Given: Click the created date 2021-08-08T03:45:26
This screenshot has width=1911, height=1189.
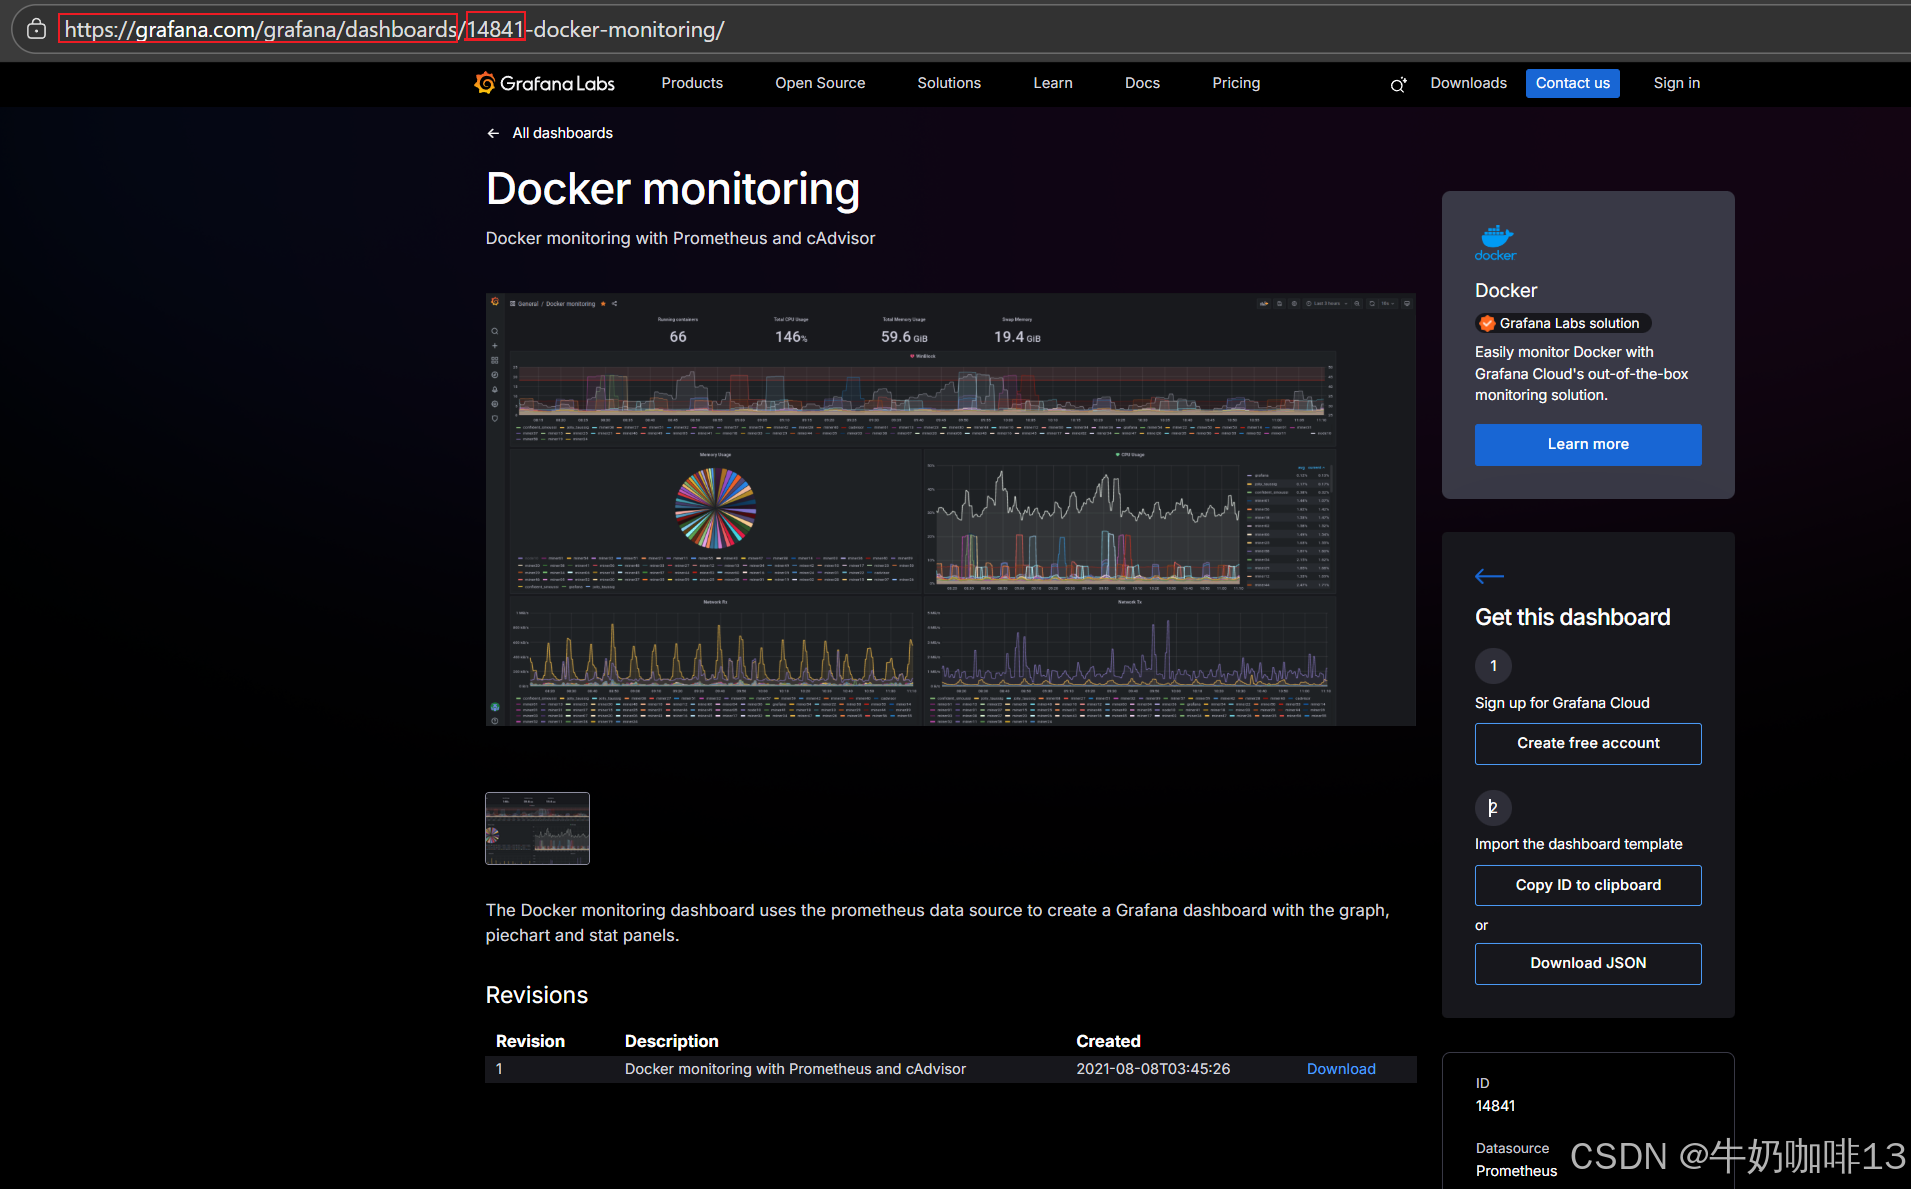Looking at the screenshot, I should tap(1153, 1069).
